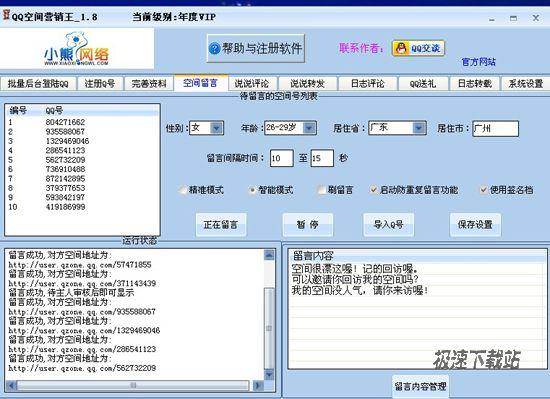Click log scroll up arrow
The height and width of the screenshot is (399, 550).
click(269, 255)
